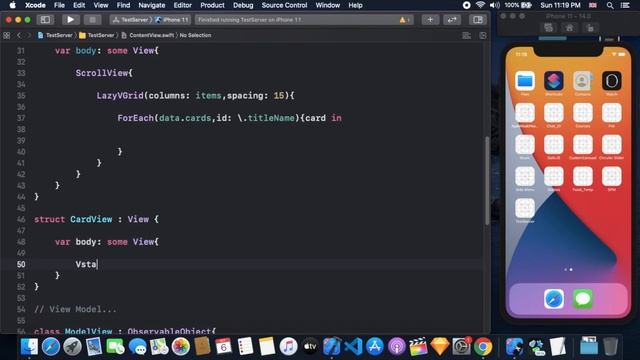The width and height of the screenshot is (640, 360).
Task: Launch Safari from the macOS Dock
Action: [x=51, y=347]
